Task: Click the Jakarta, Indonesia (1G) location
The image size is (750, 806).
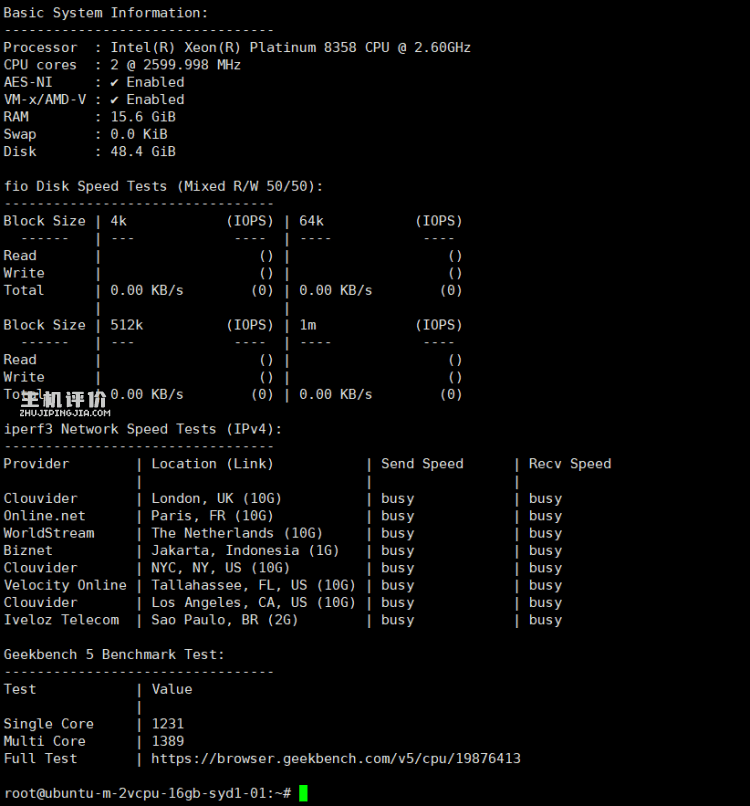Action: [x=245, y=550]
